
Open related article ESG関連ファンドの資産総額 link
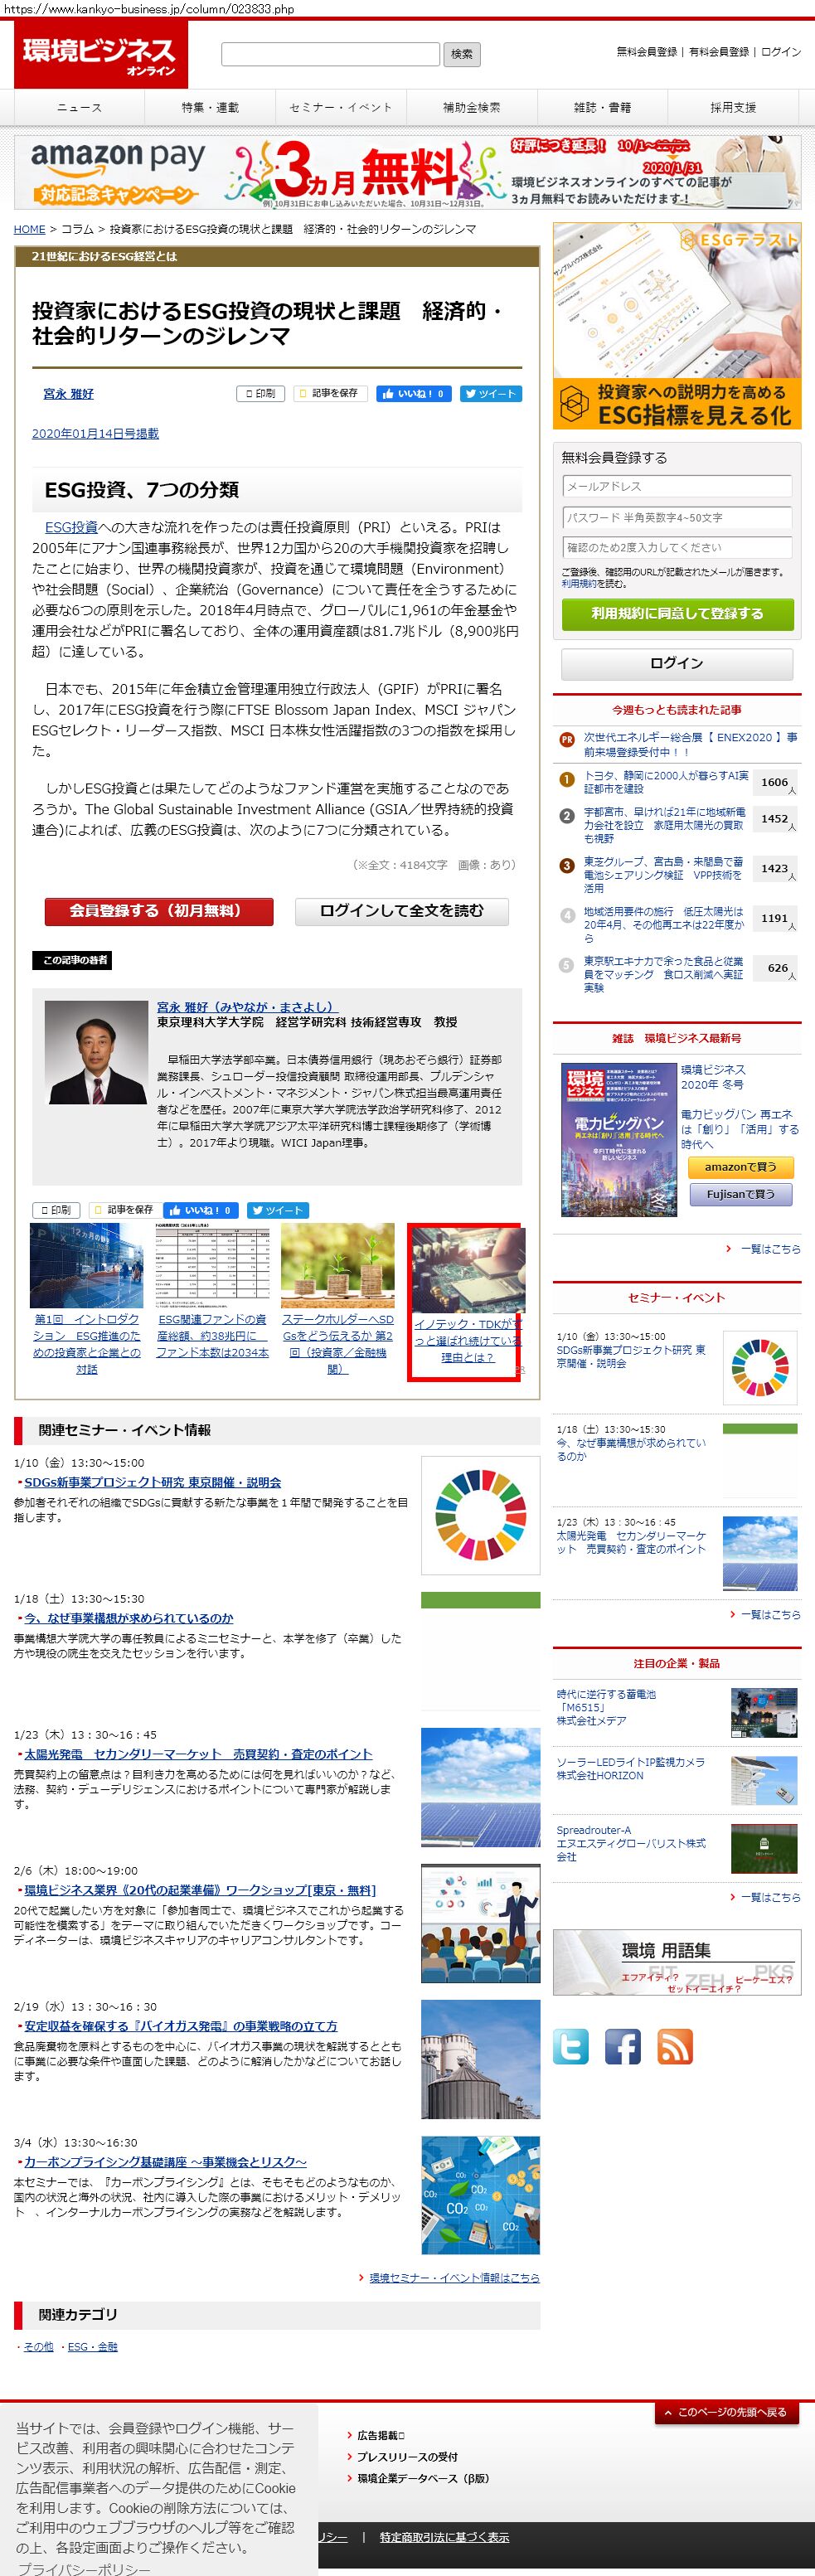[212, 1336]
